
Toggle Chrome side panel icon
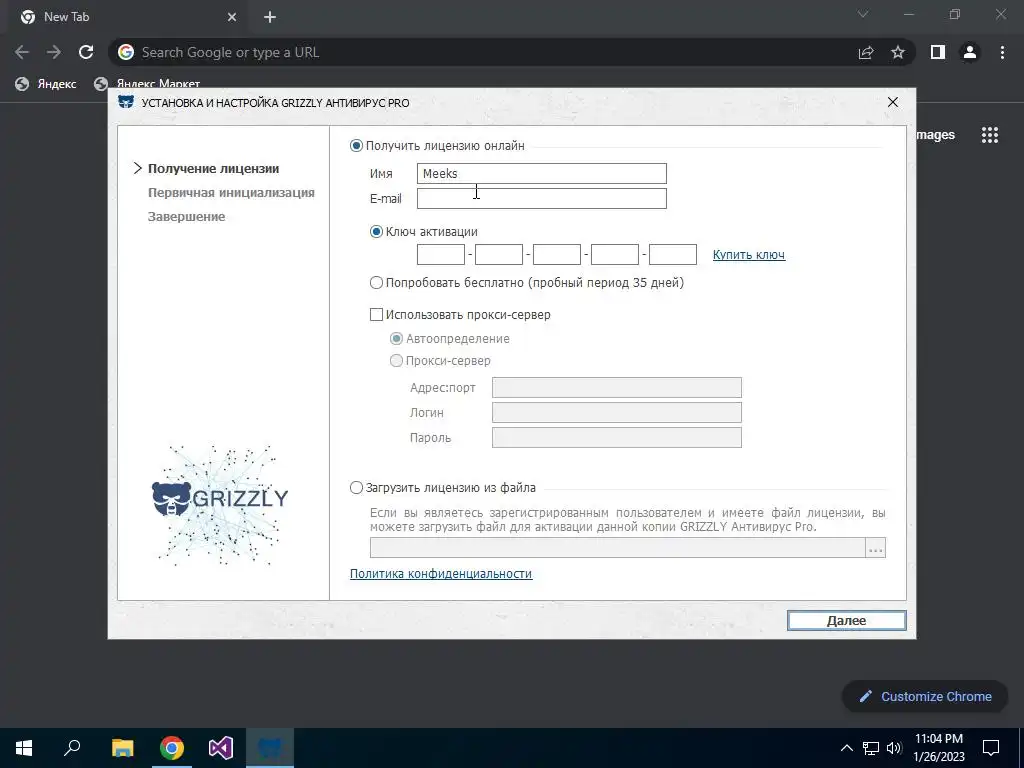(x=938, y=52)
